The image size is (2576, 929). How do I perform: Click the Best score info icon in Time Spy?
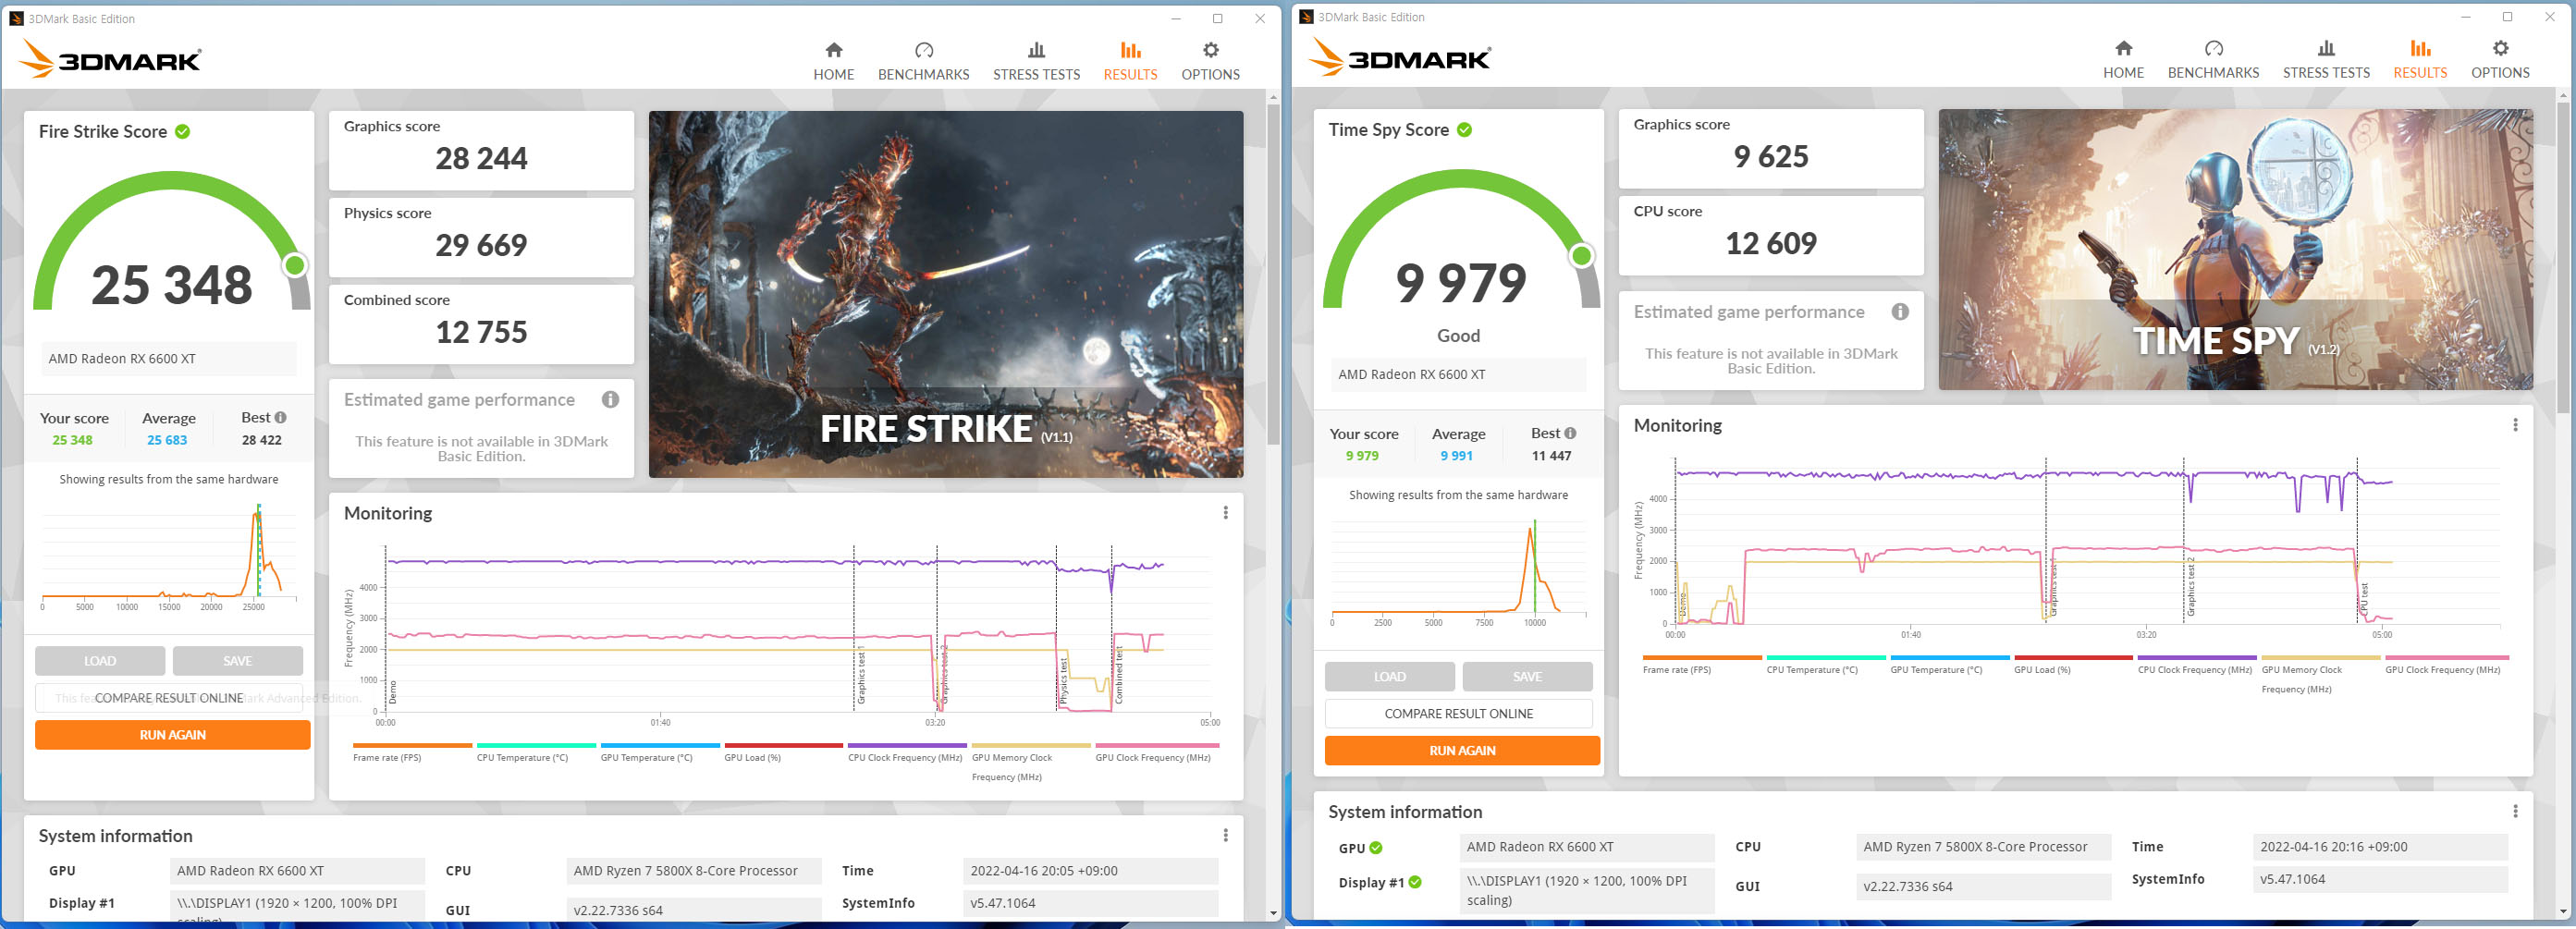point(1571,433)
